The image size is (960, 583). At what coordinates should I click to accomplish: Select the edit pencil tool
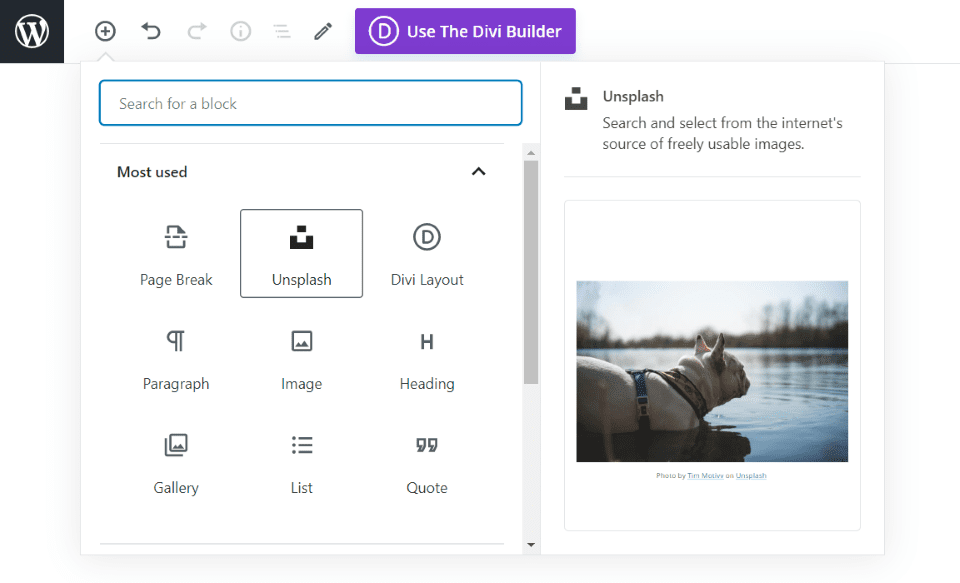coord(322,31)
